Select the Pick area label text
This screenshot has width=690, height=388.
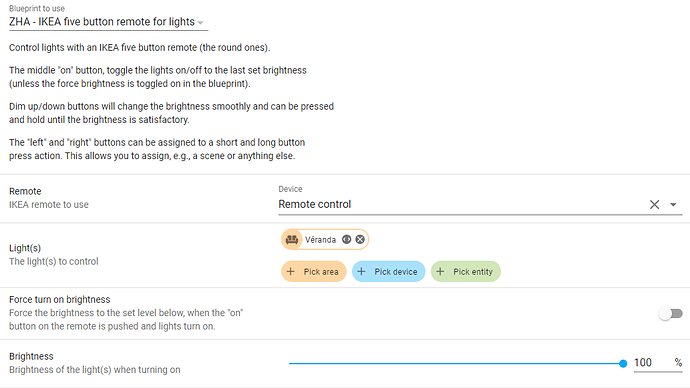tap(321, 272)
